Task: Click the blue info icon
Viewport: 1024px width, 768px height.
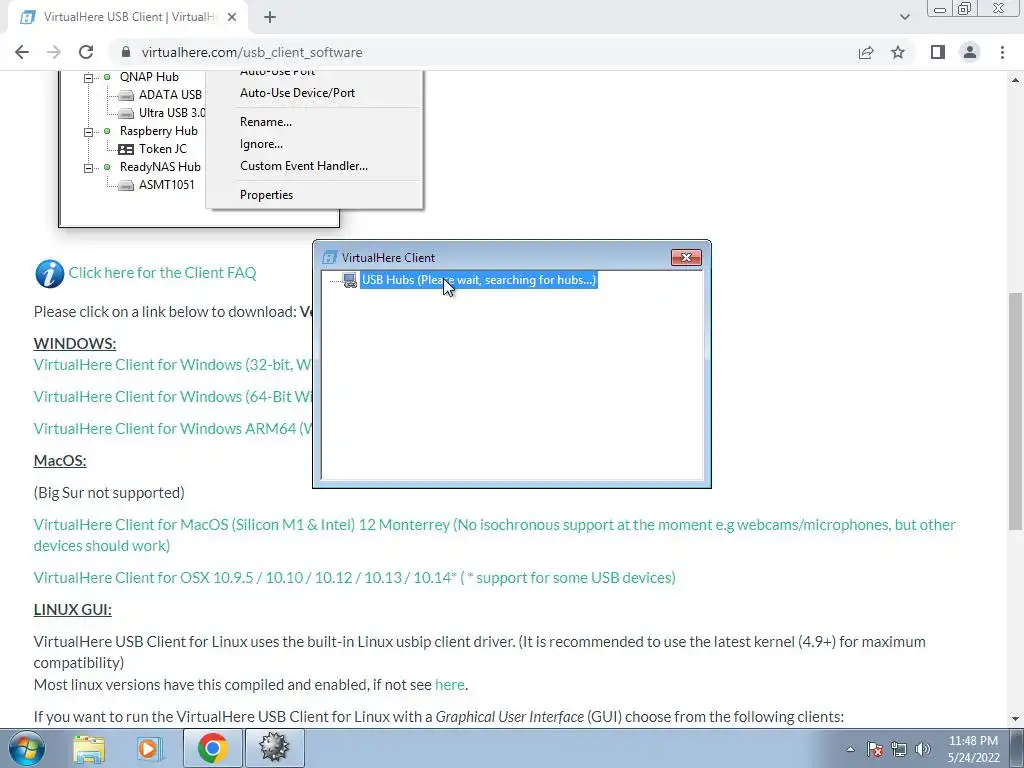Action: [x=50, y=274]
